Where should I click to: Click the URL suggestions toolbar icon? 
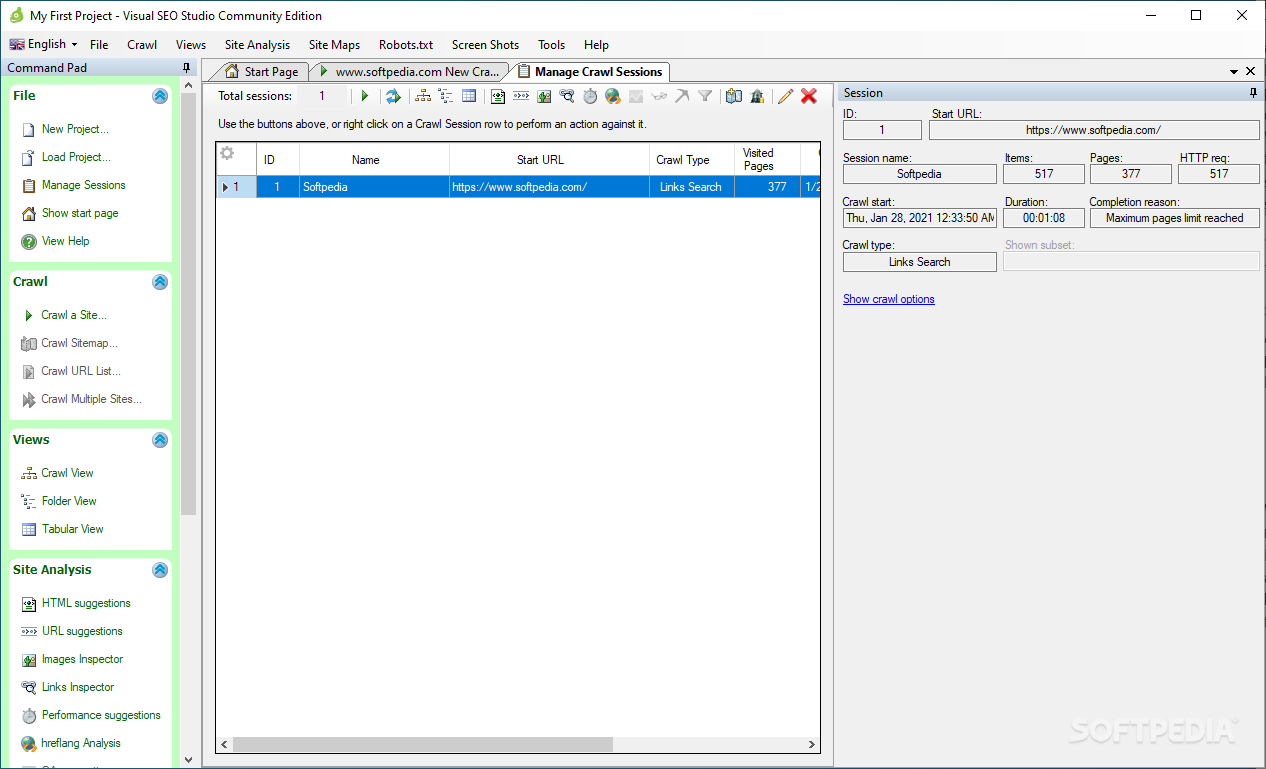pos(521,96)
